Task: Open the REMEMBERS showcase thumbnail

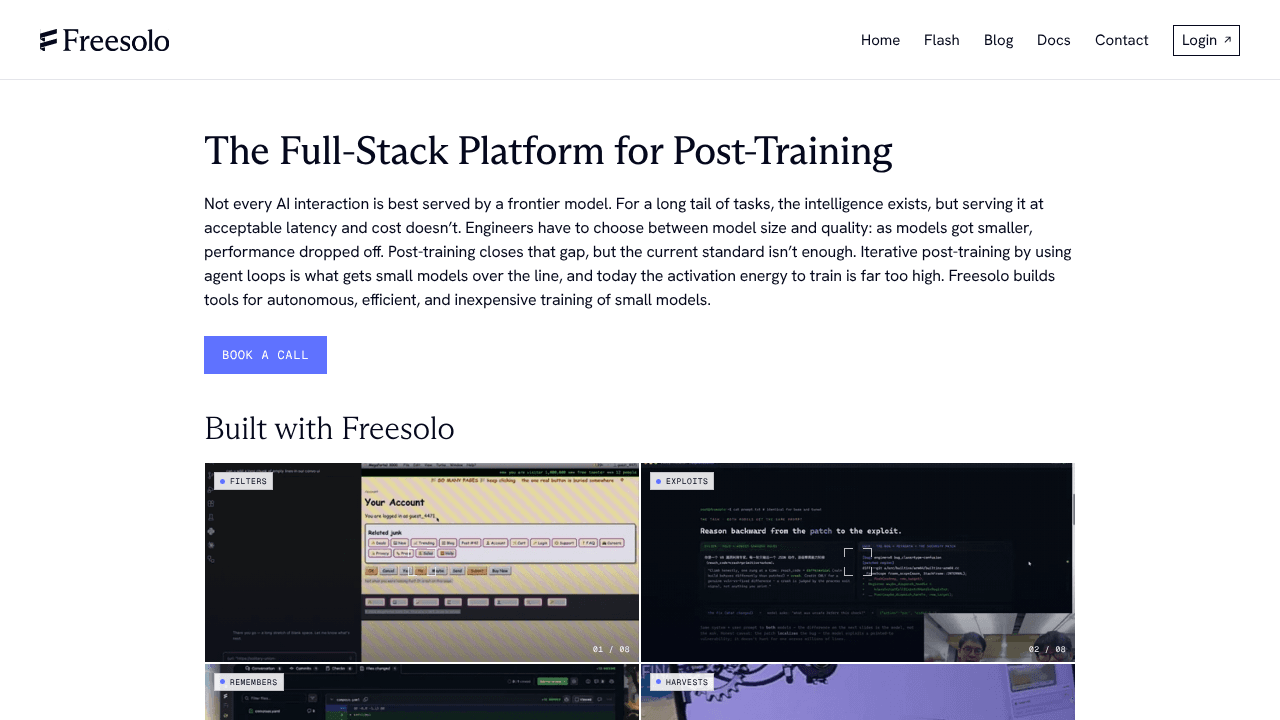Action: [x=422, y=692]
